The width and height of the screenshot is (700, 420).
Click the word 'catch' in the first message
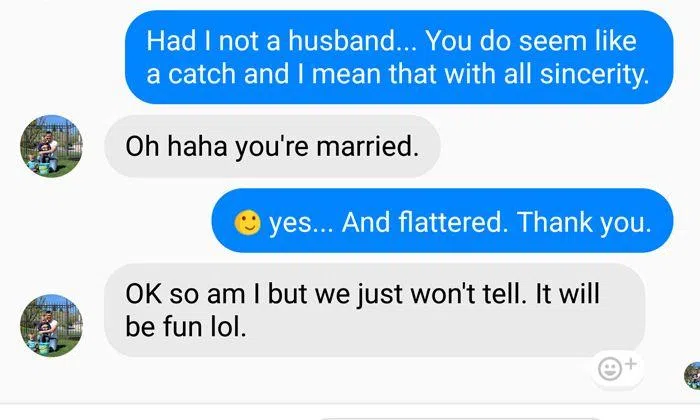[x=202, y=74]
